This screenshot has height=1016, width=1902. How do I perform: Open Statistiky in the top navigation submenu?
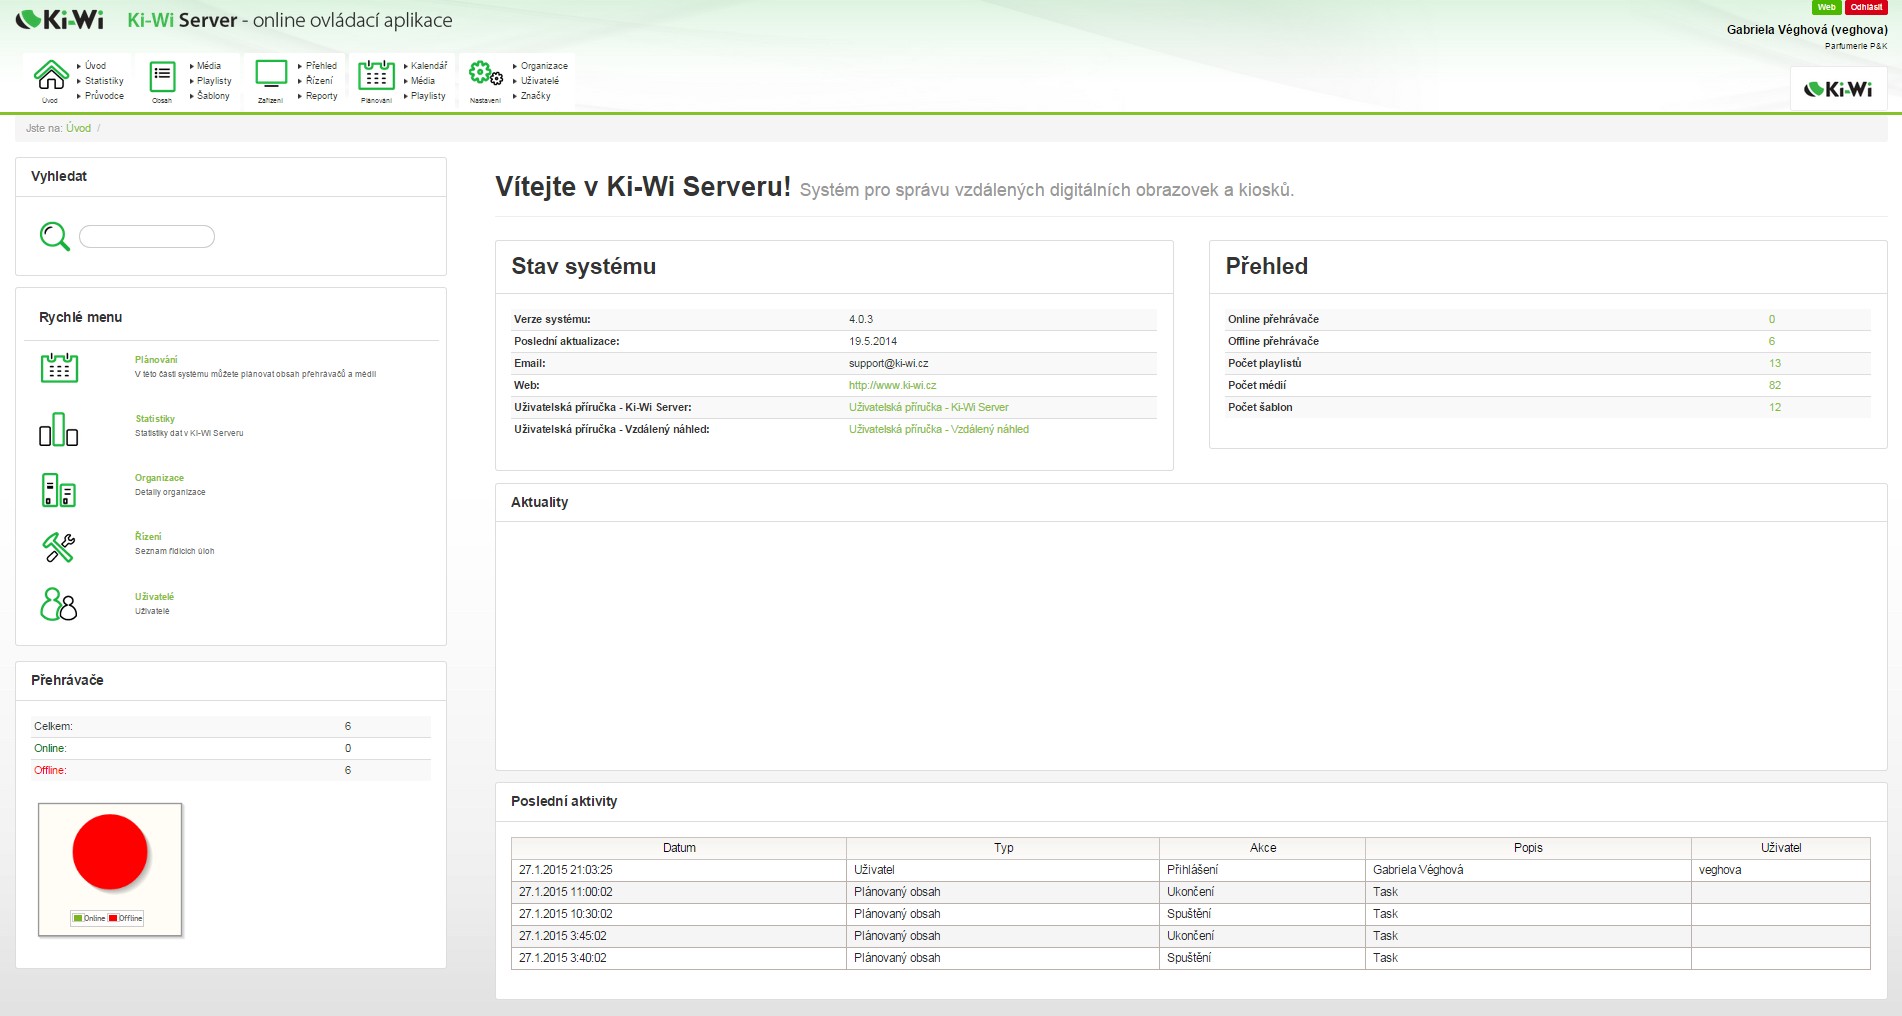(x=104, y=81)
